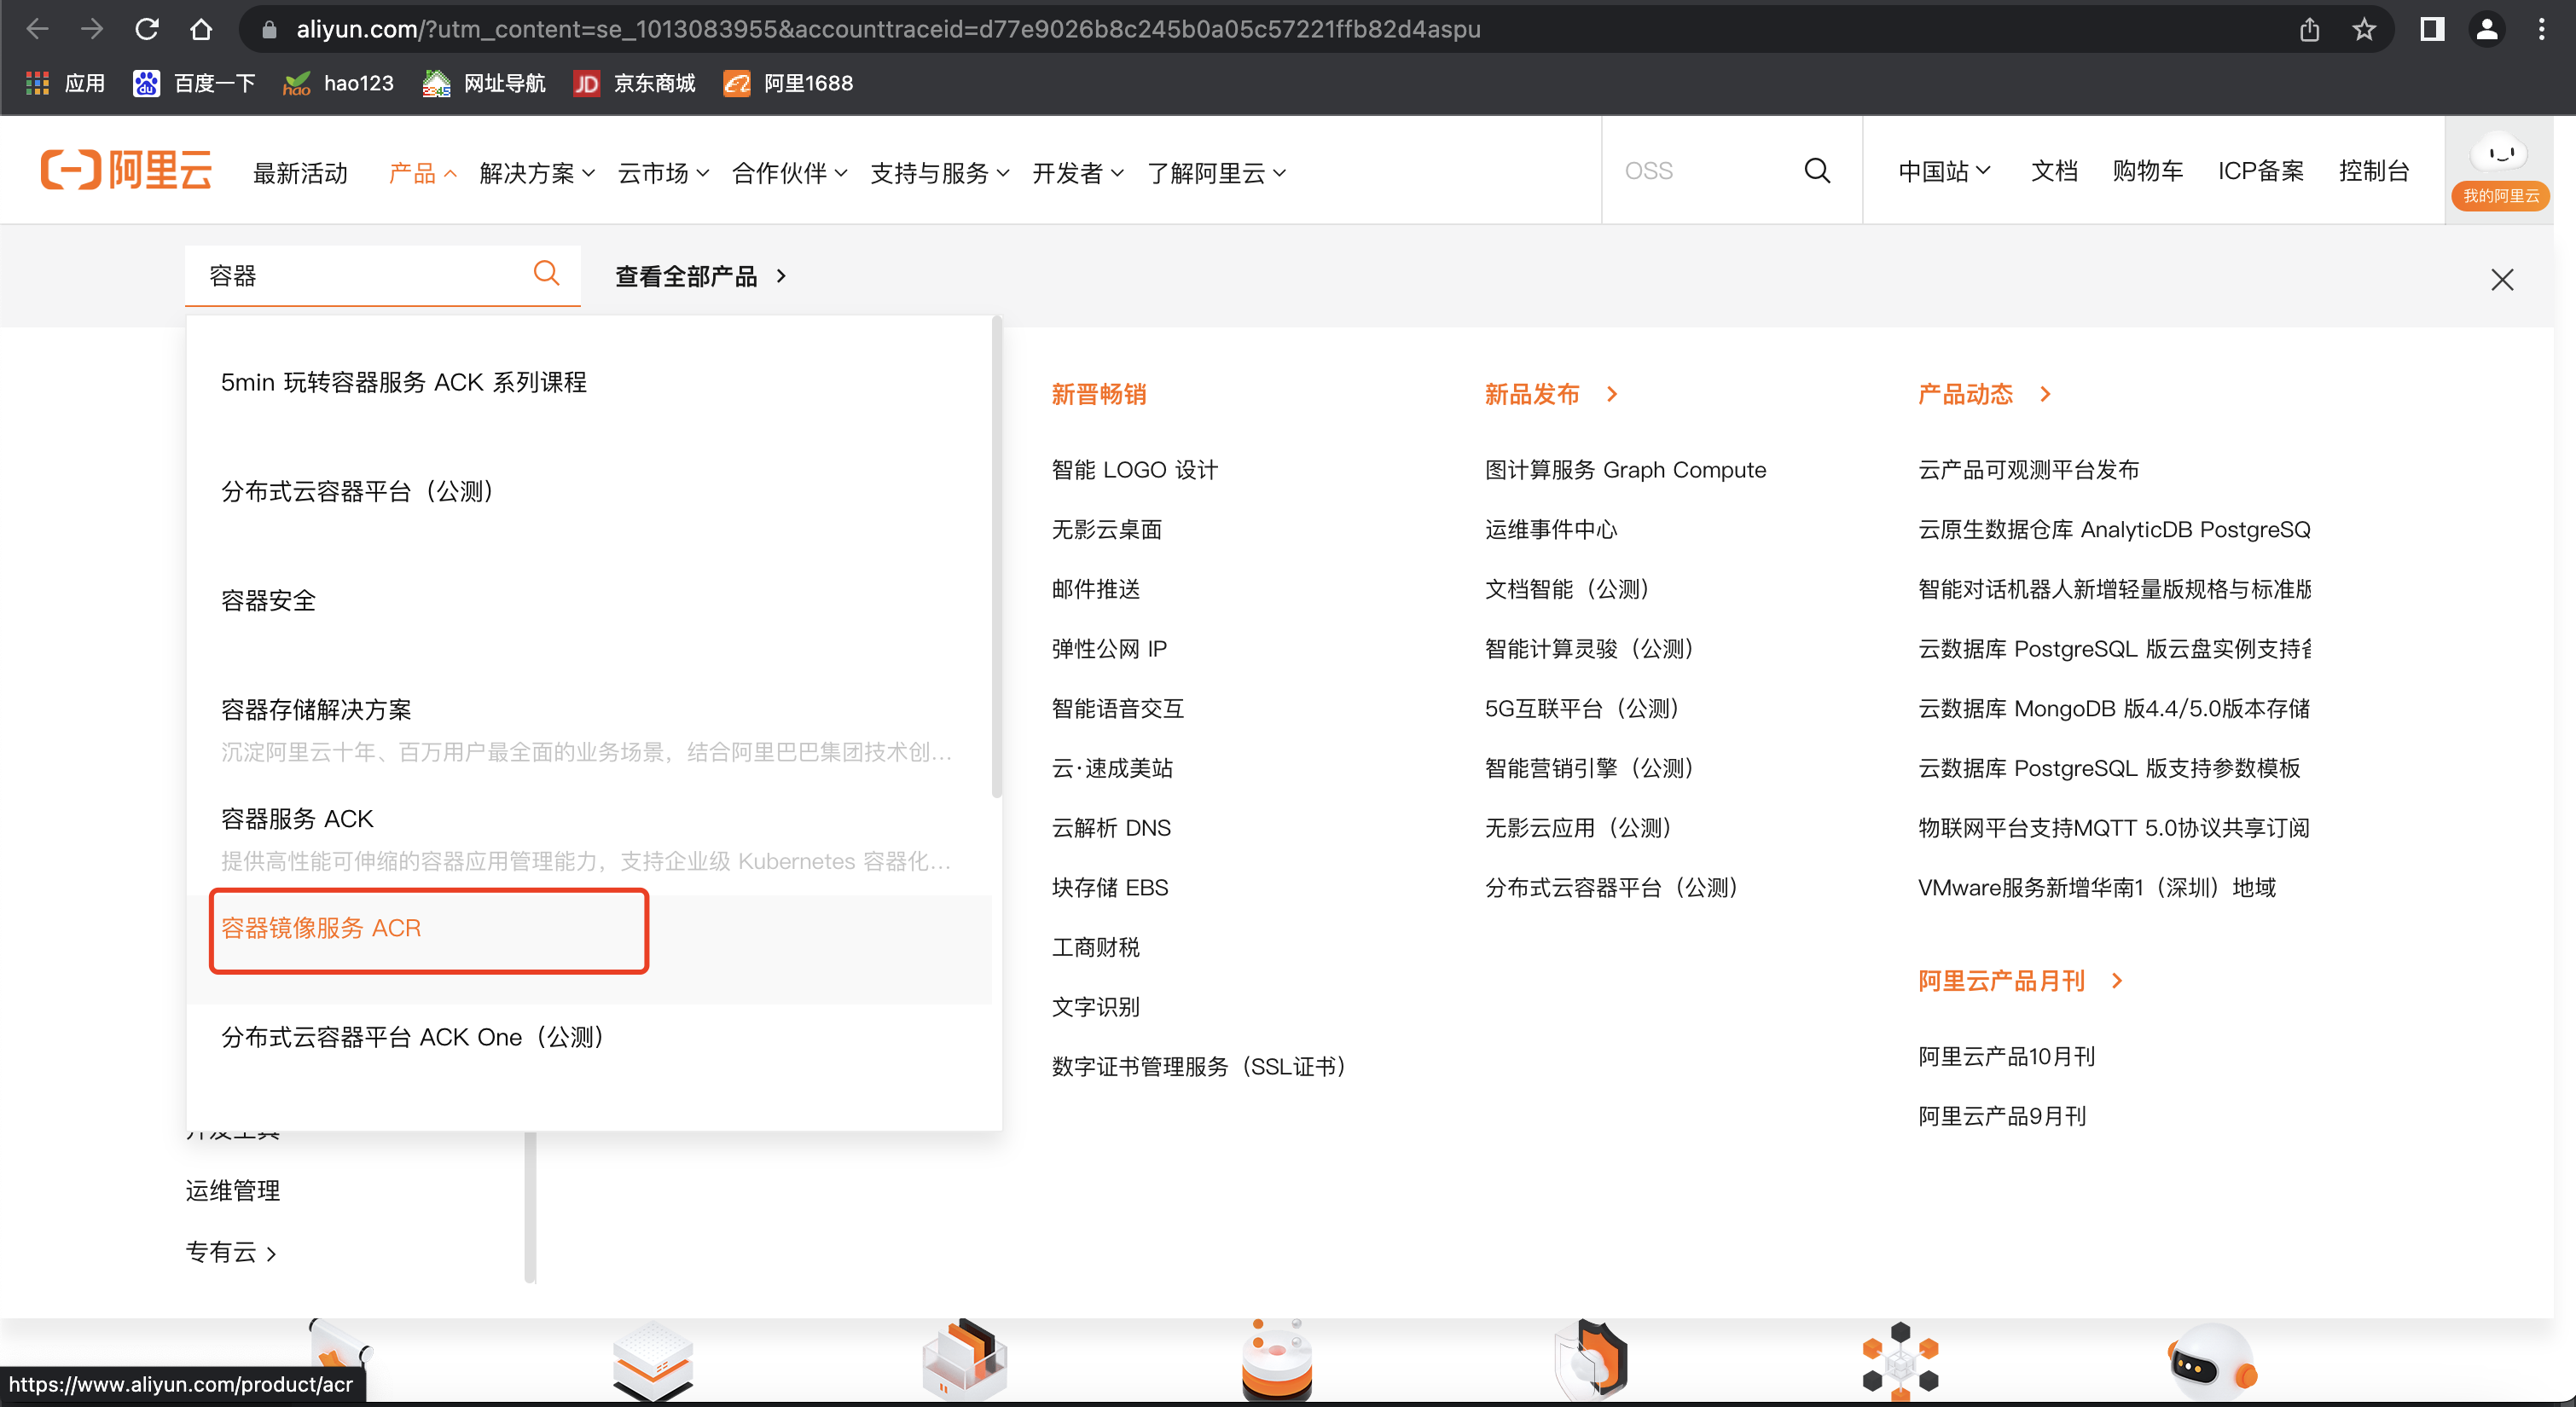Select 运维管理 category
The image size is (2576, 1407).
233,1190
